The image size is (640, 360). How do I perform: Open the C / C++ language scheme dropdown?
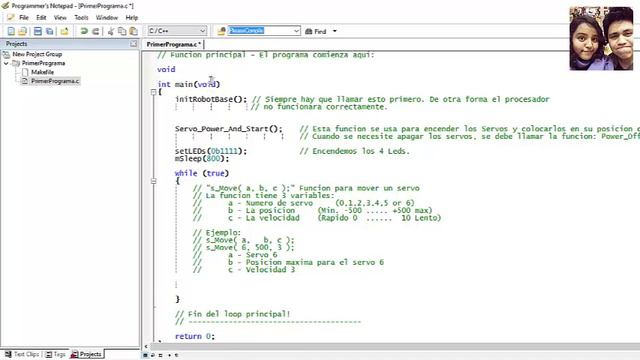coord(177,31)
